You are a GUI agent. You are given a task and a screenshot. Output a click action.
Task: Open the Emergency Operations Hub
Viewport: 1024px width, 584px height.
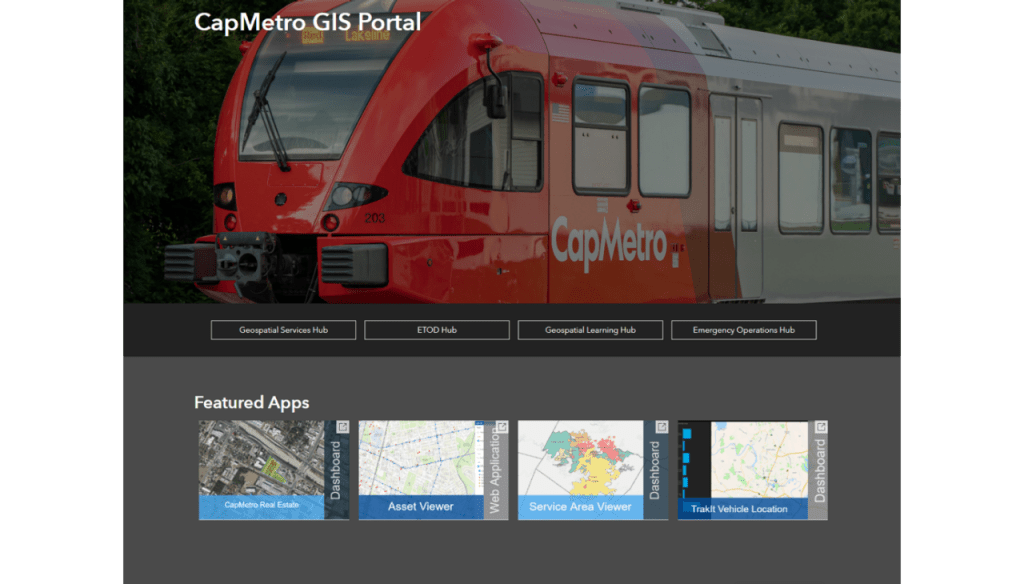pyautogui.click(x=744, y=329)
